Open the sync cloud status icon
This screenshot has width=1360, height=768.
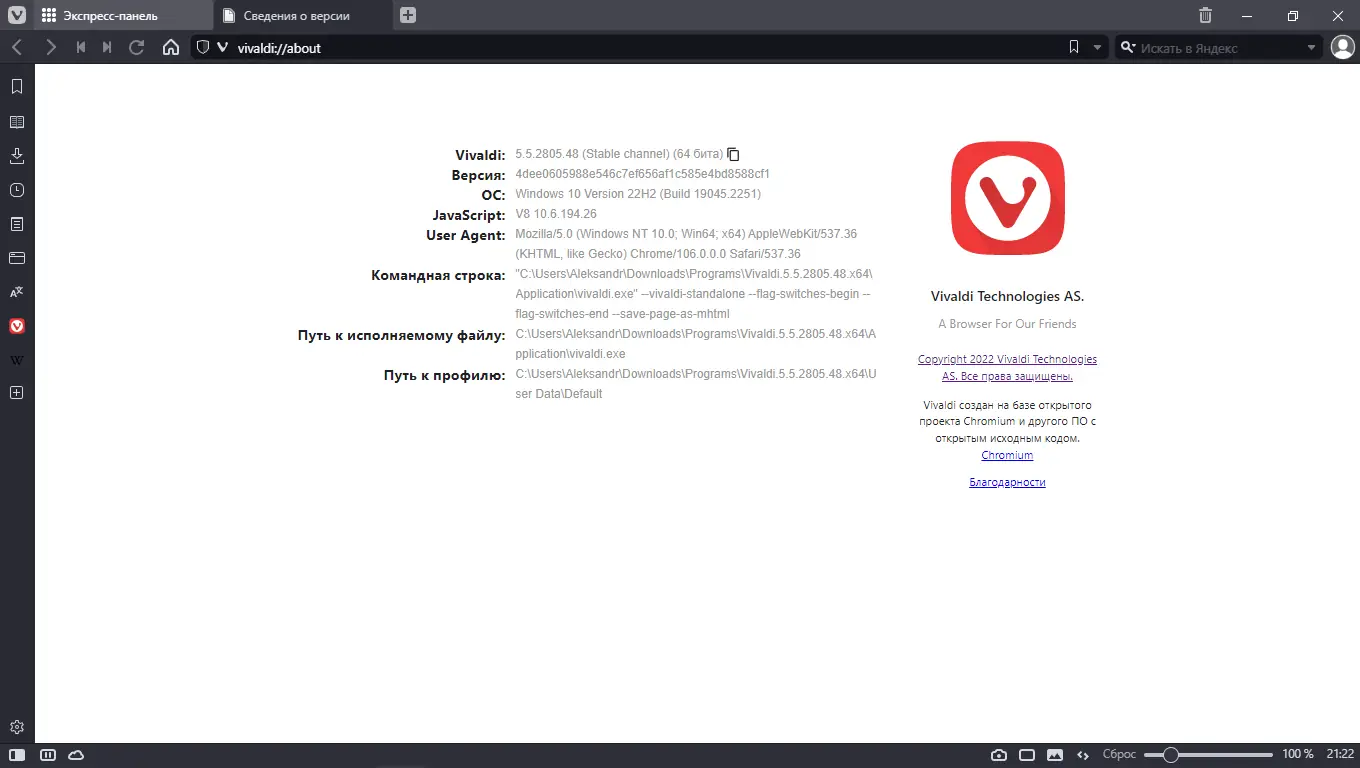click(76, 754)
